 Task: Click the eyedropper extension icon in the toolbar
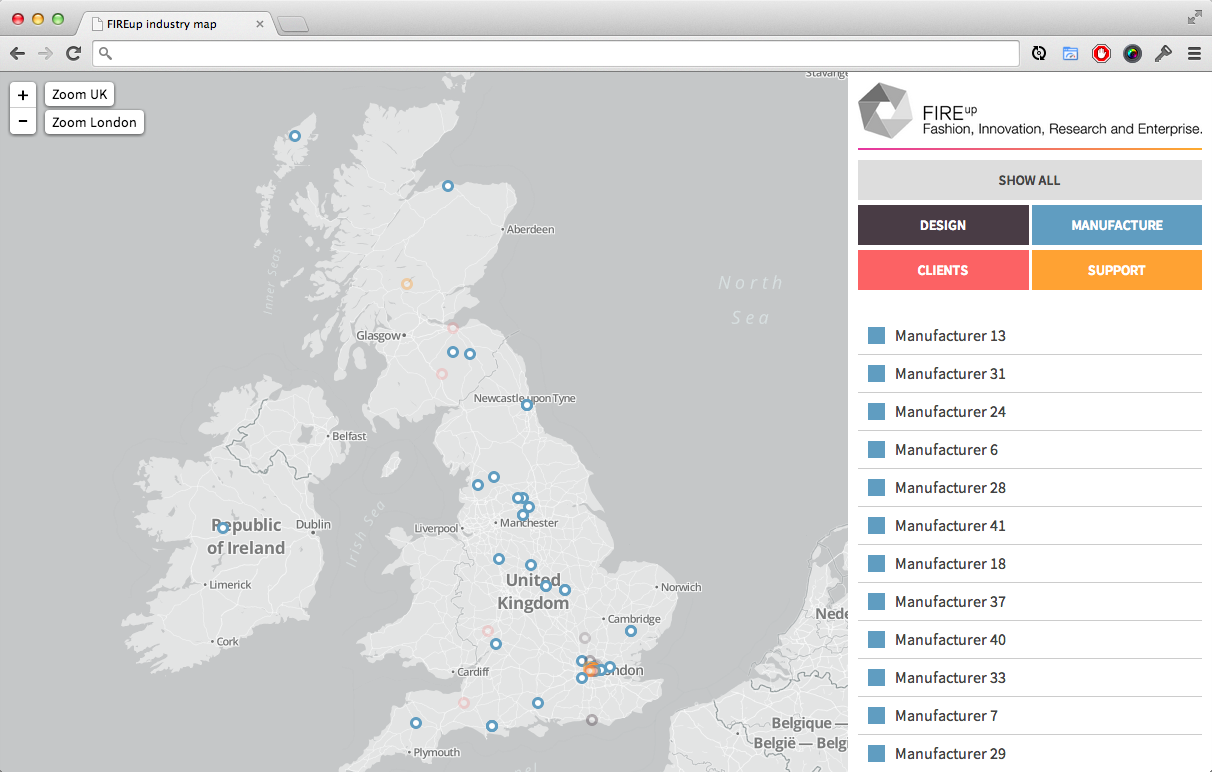(x=1163, y=54)
